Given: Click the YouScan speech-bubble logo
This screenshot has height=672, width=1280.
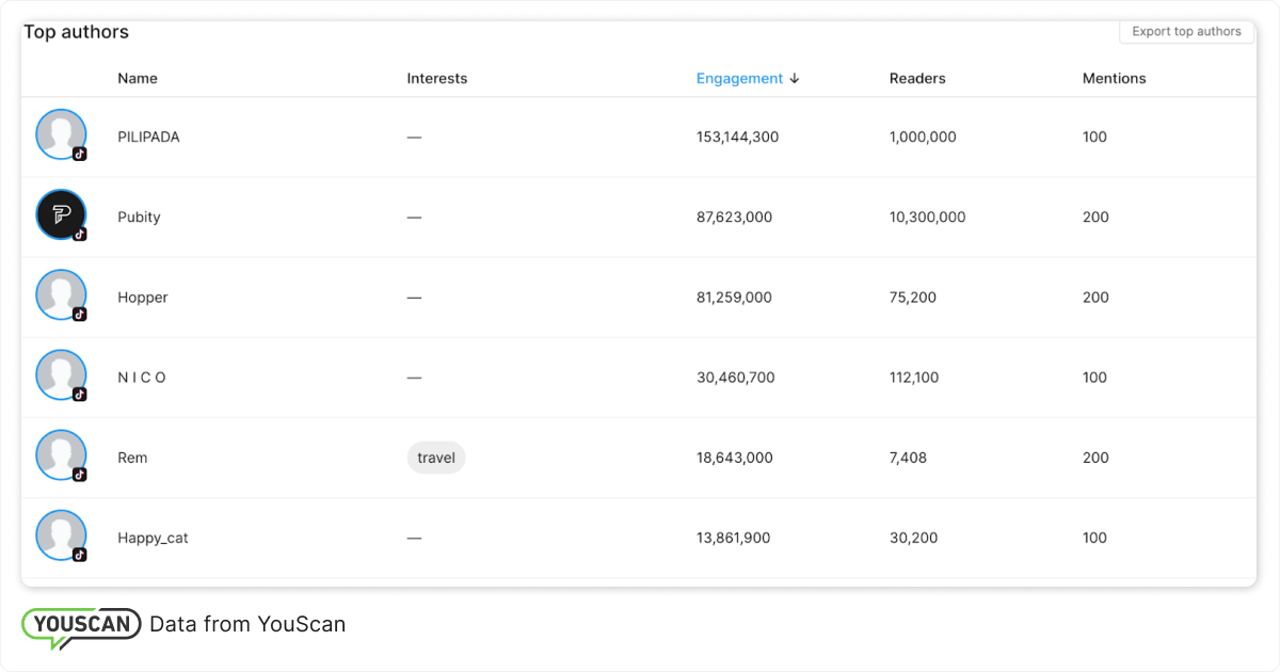Looking at the screenshot, I should tap(80, 623).
